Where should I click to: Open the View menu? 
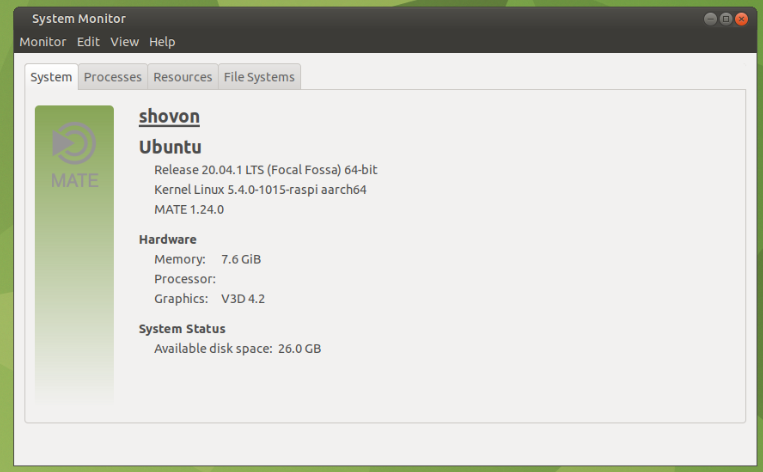pos(125,42)
